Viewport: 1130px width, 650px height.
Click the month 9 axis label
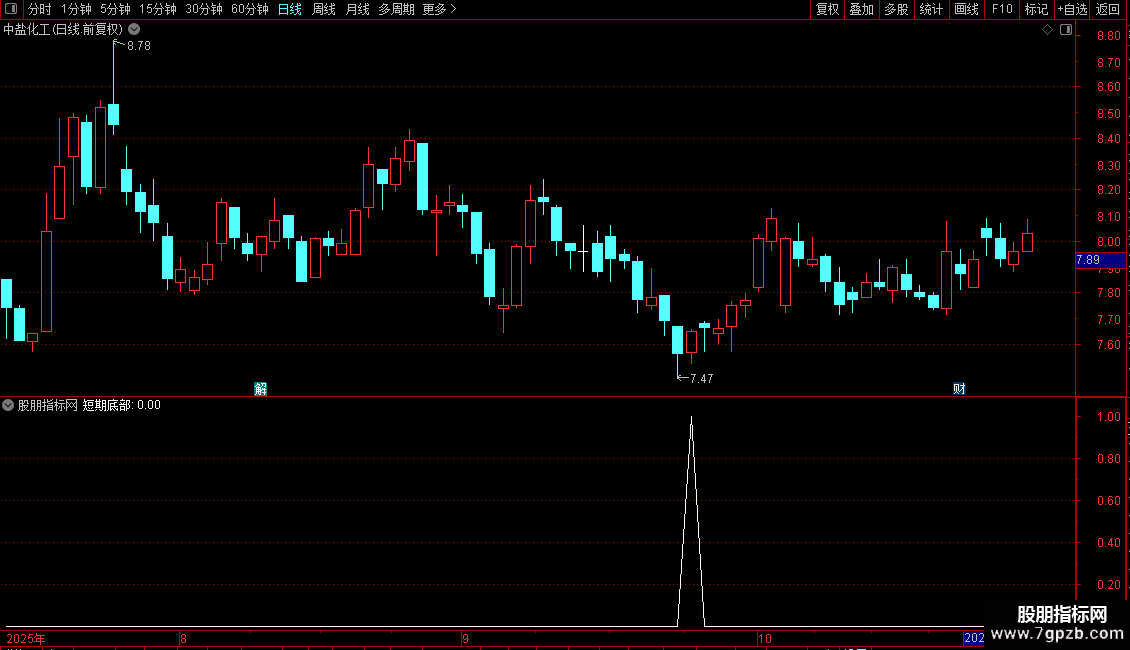pos(466,638)
